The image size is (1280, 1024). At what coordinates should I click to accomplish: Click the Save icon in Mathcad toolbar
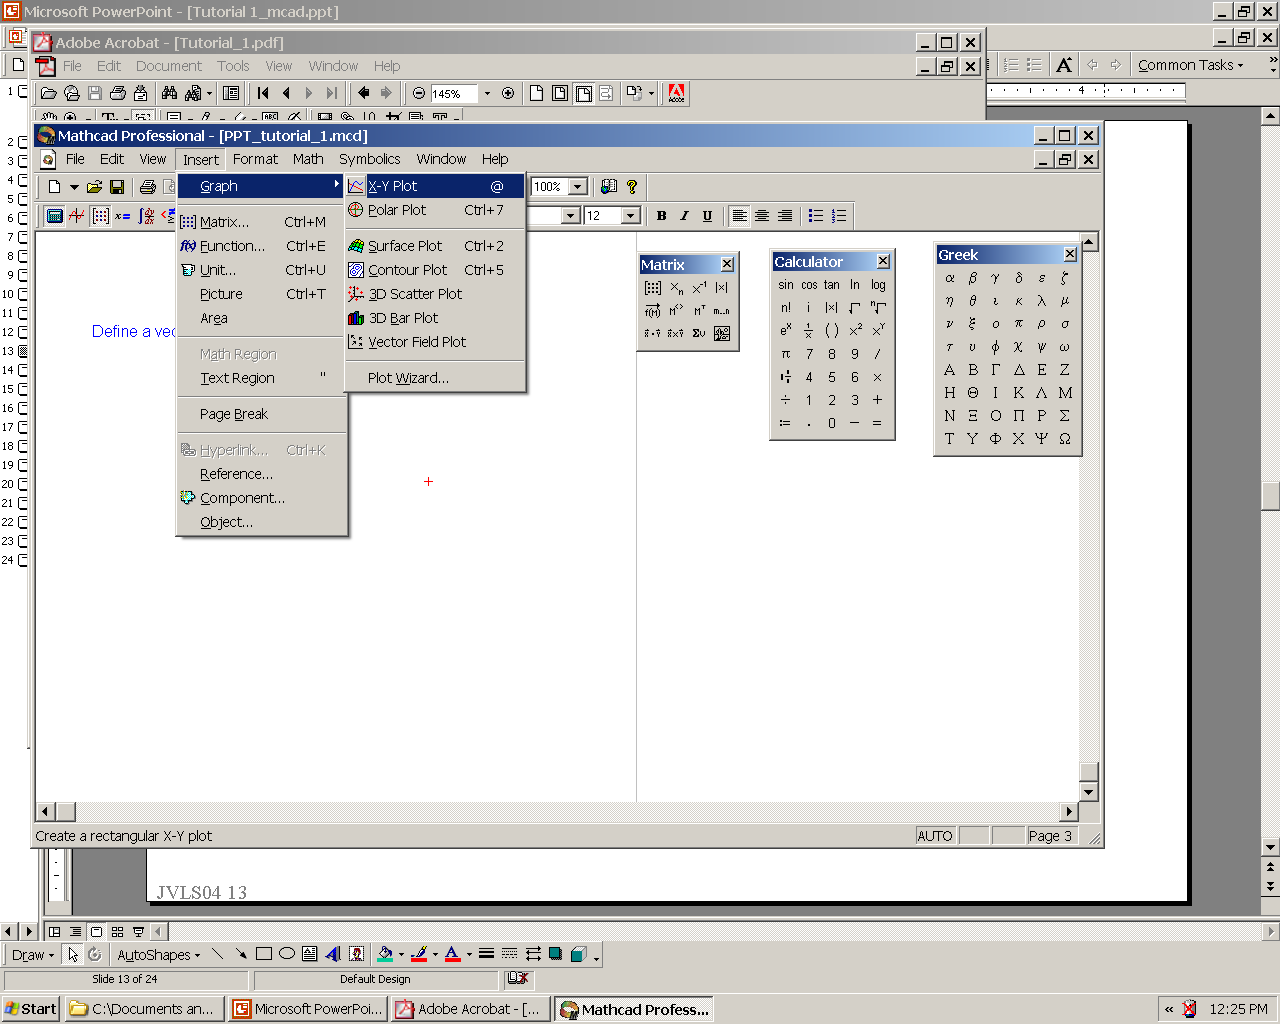pos(117,187)
